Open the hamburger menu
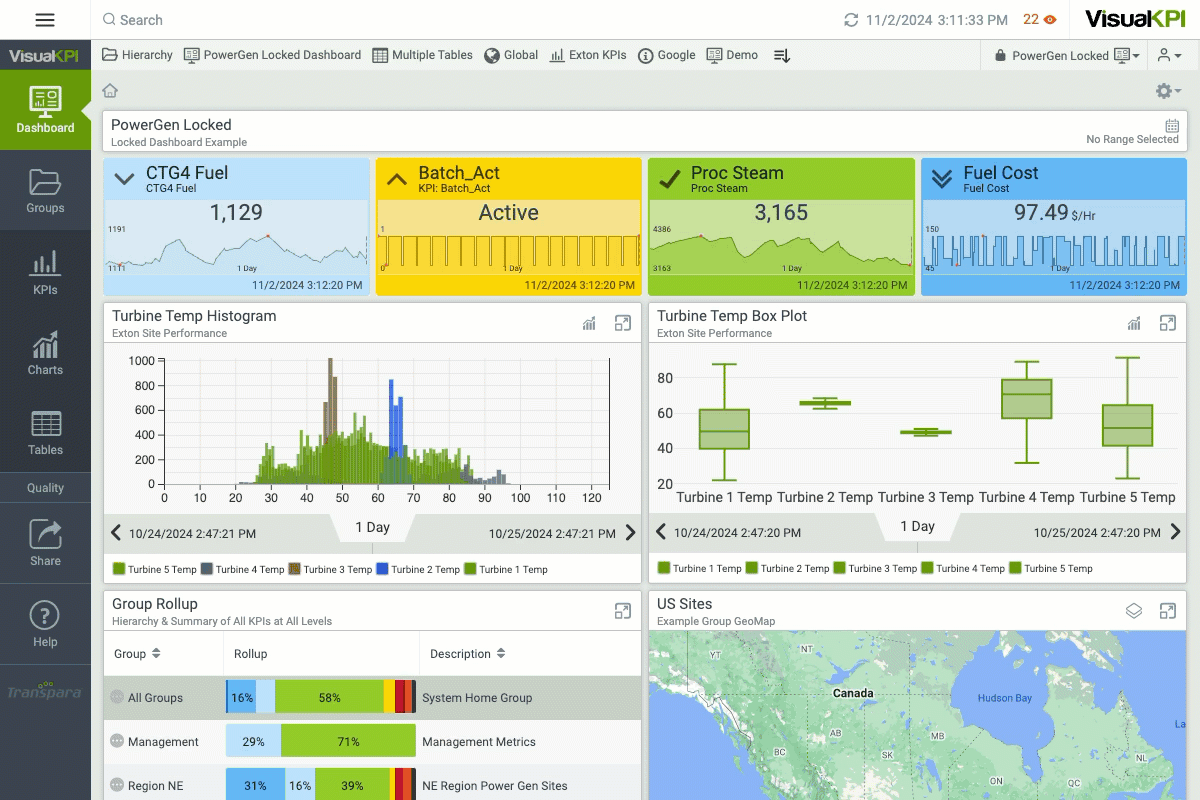This screenshot has height=800, width=1200. pyautogui.click(x=45, y=20)
